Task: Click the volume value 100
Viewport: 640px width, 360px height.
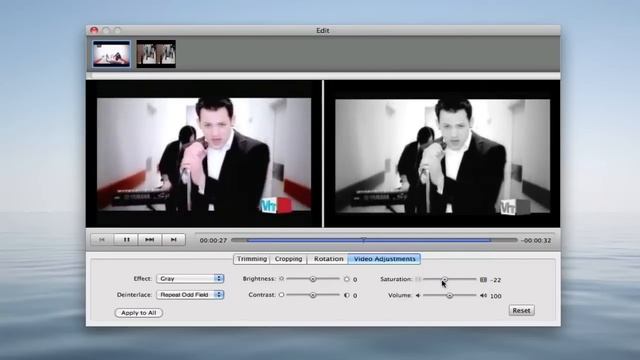Action: pos(496,296)
